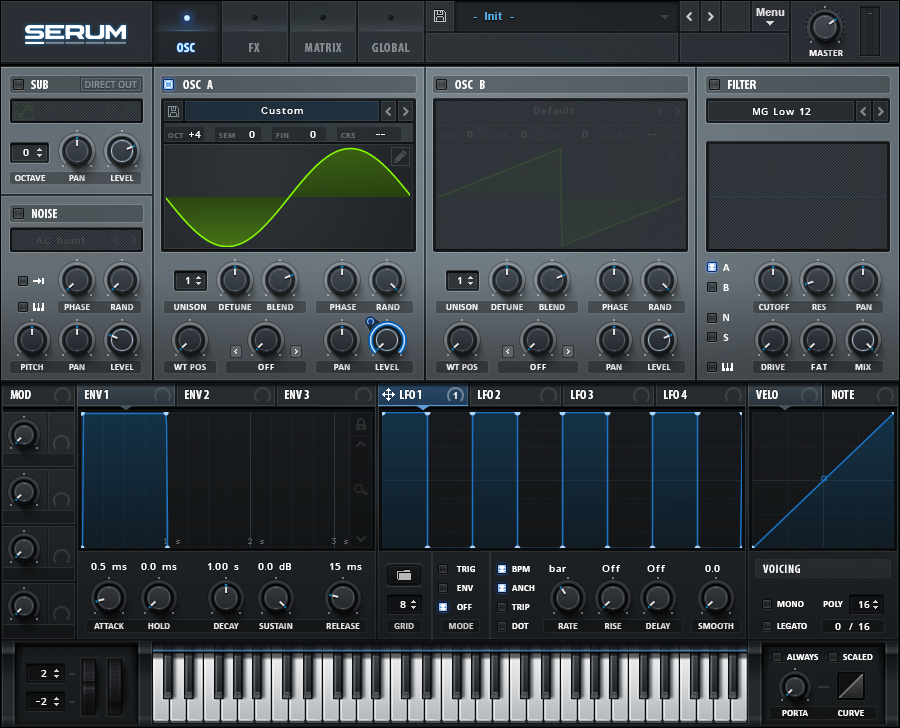Click the OSC A LEVEL knob
Screen dimensions: 900x728
click(x=386, y=340)
